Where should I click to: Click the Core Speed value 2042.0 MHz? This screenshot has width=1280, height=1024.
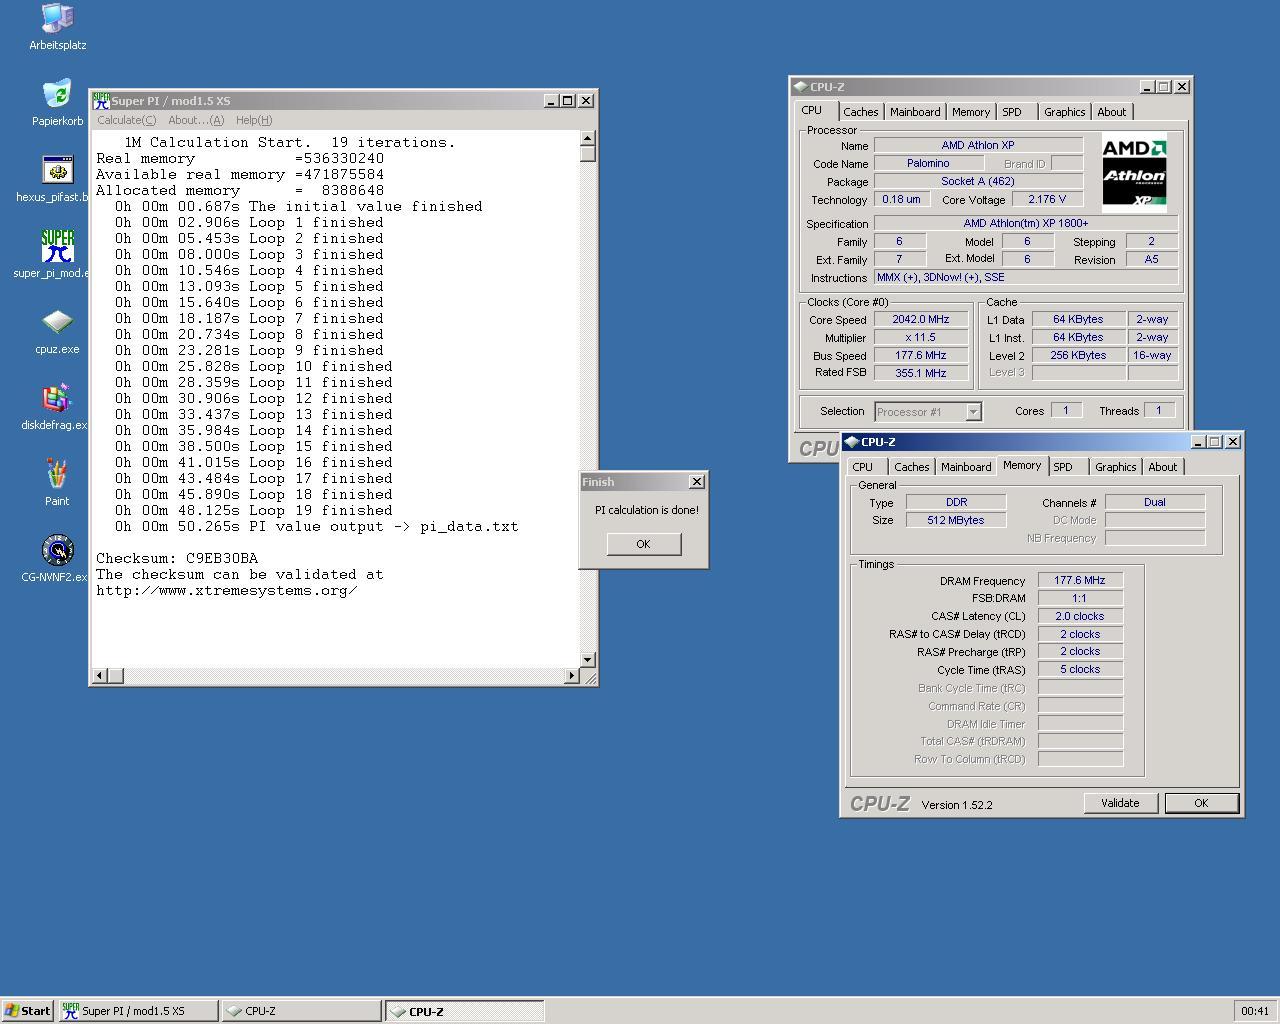(921, 320)
